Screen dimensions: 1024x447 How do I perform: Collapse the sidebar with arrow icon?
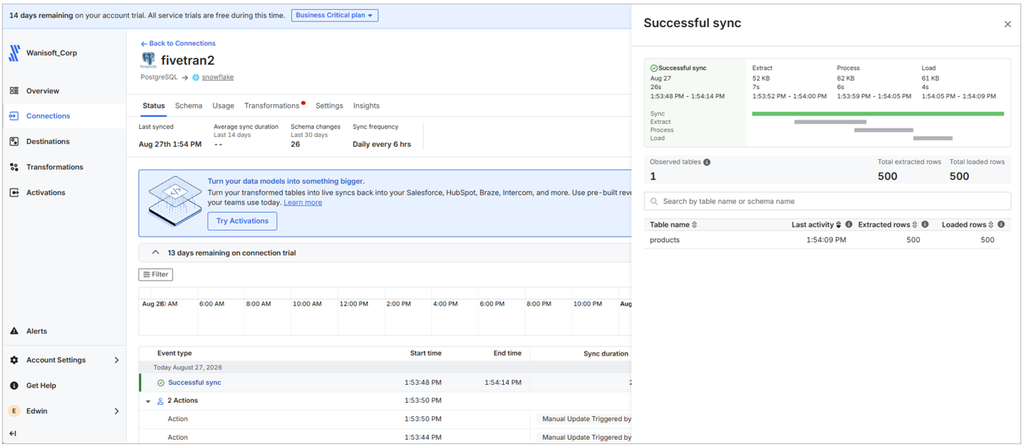click(x=13, y=433)
